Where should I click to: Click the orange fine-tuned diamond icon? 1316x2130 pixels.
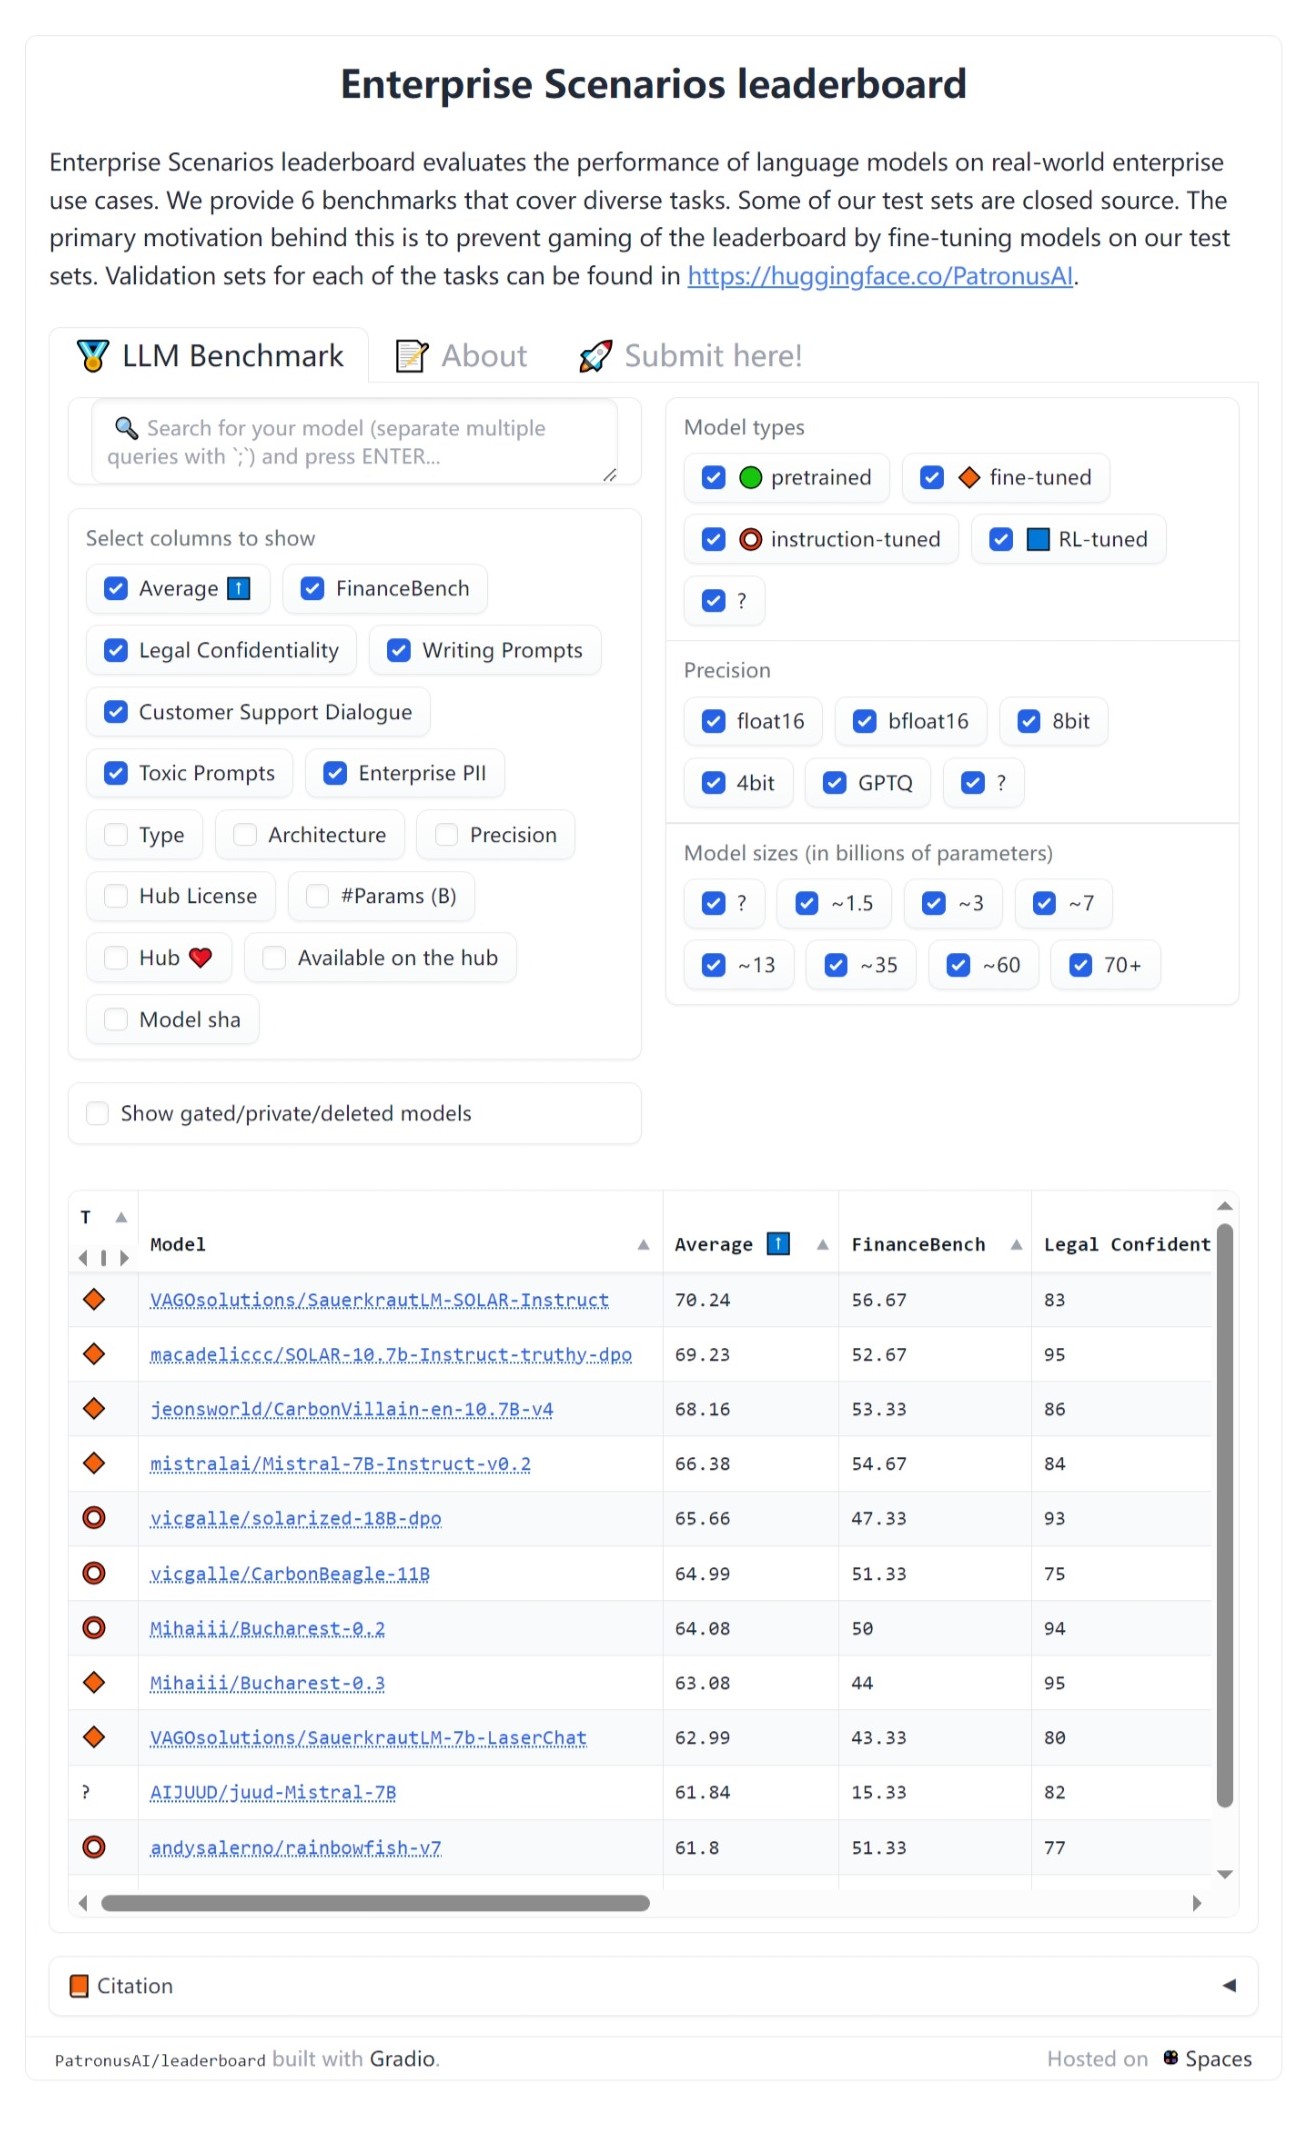point(969,478)
